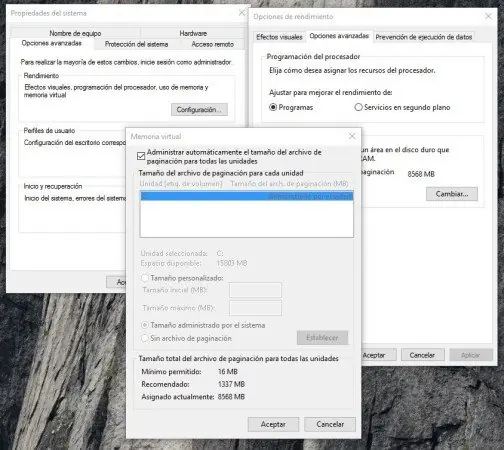
Task: Select Opciones avanzadas tab in Propiedades del sistema
Action: [x=52, y=43]
